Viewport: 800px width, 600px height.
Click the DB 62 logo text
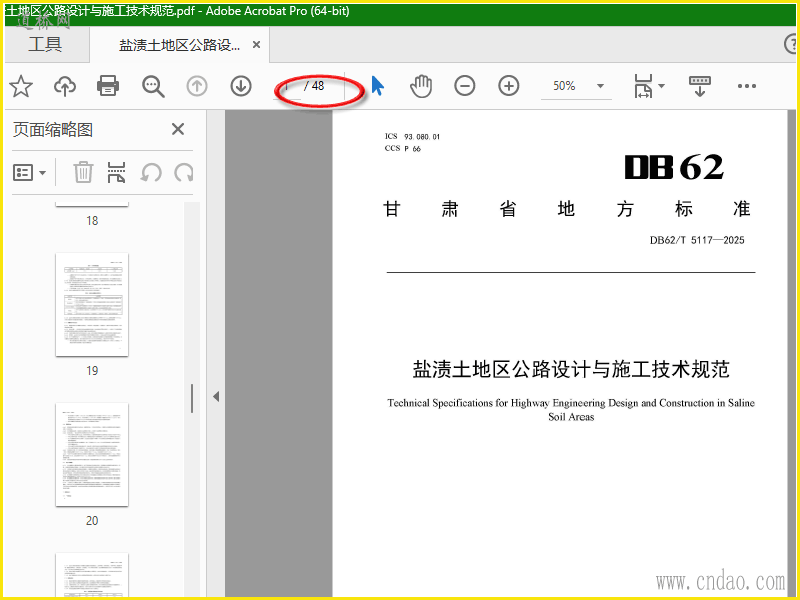click(674, 167)
